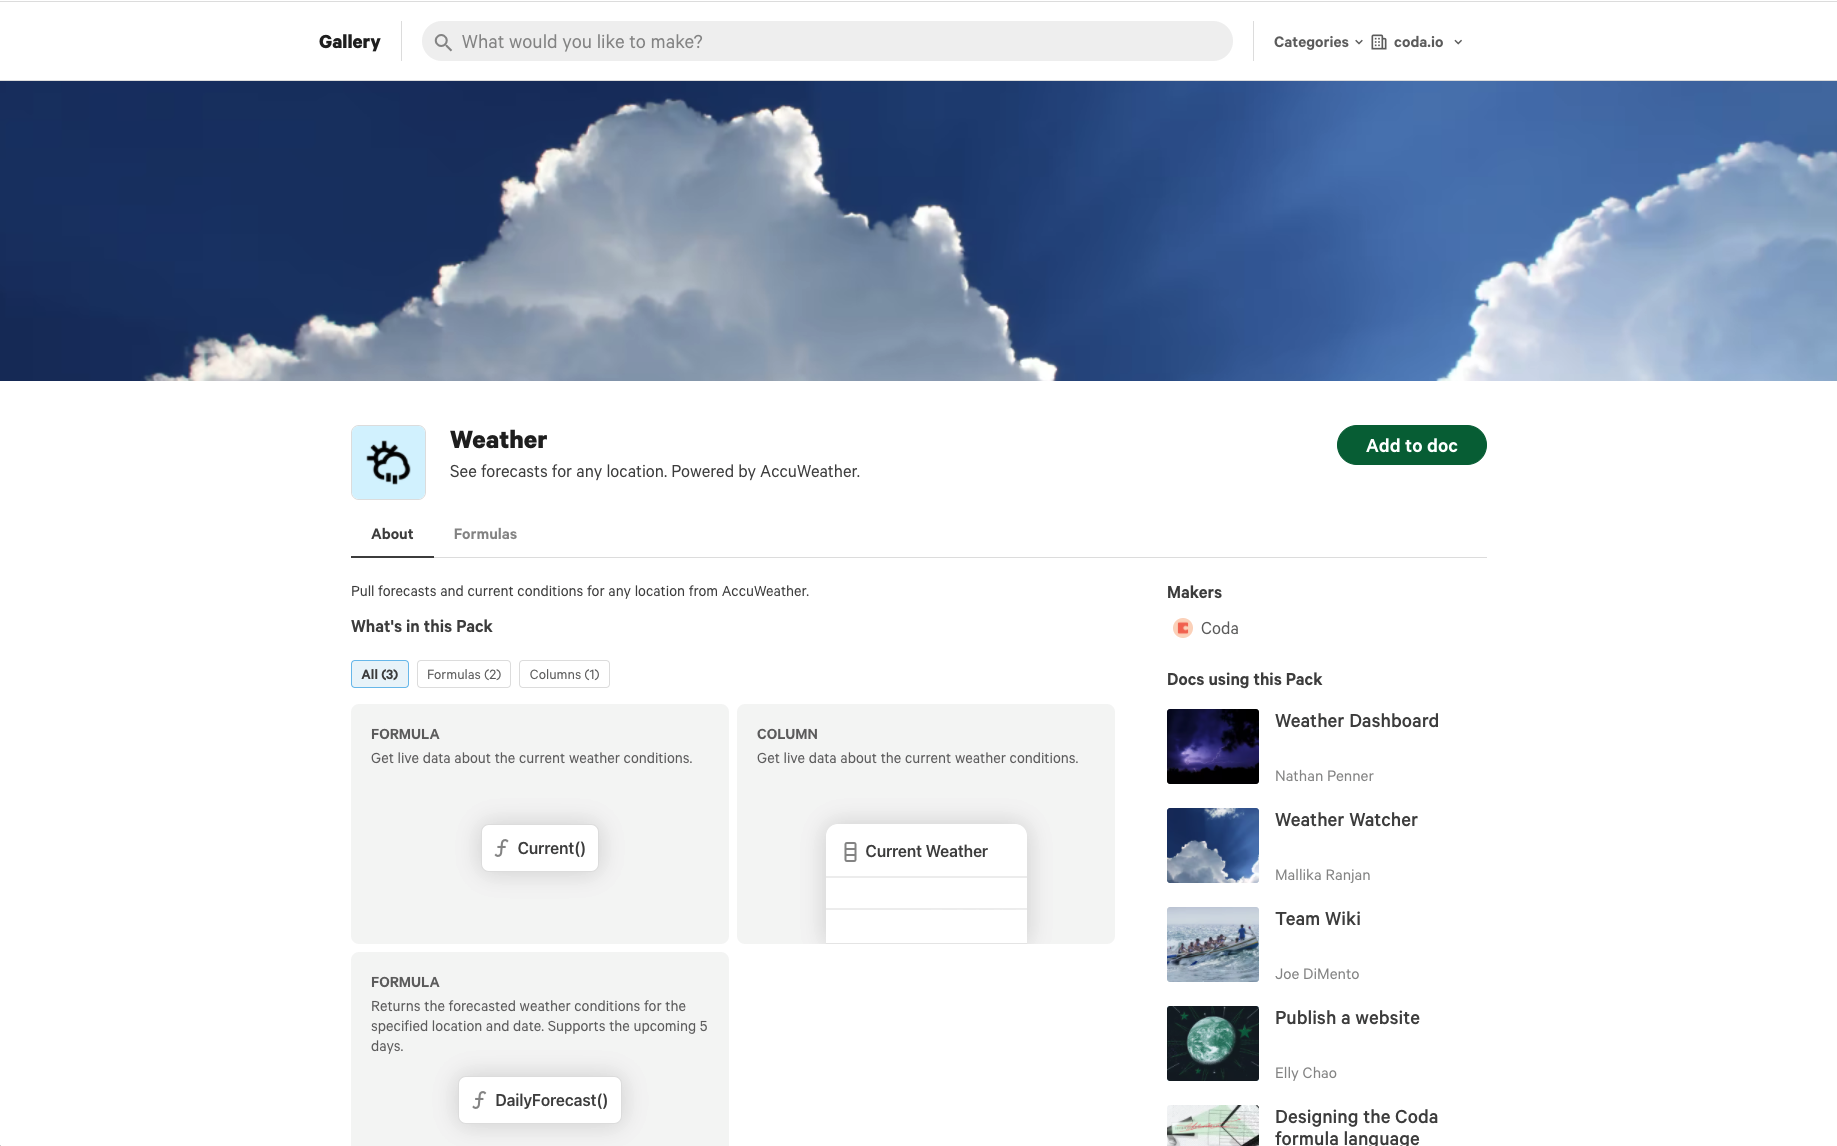This screenshot has width=1837, height=1146.
Task: Open the Weather Watcher doc
Action: tap(1346, 820)
